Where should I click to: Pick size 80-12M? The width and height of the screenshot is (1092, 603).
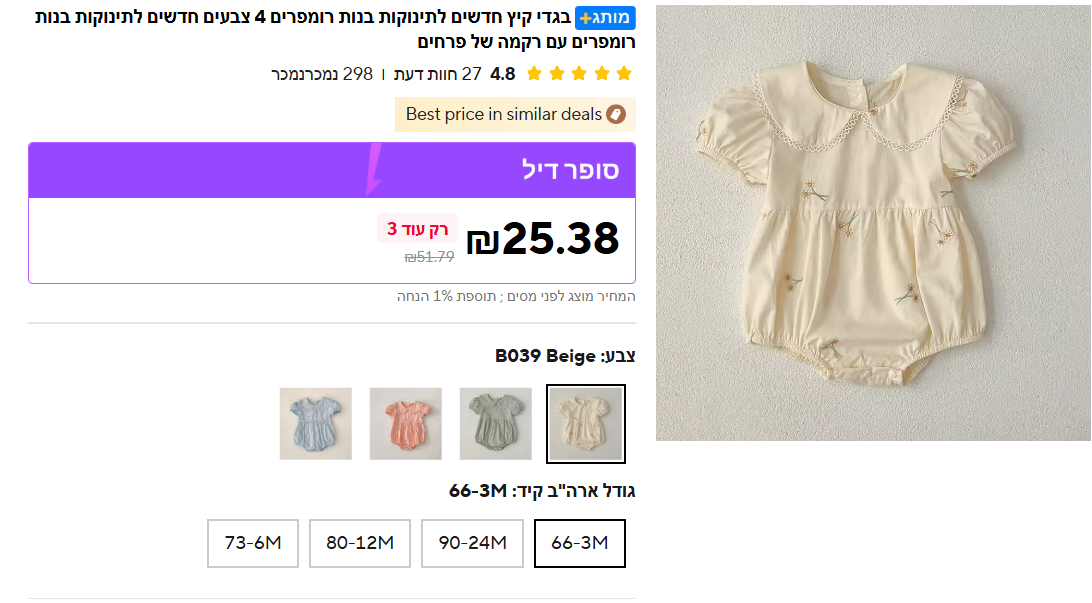360,543
